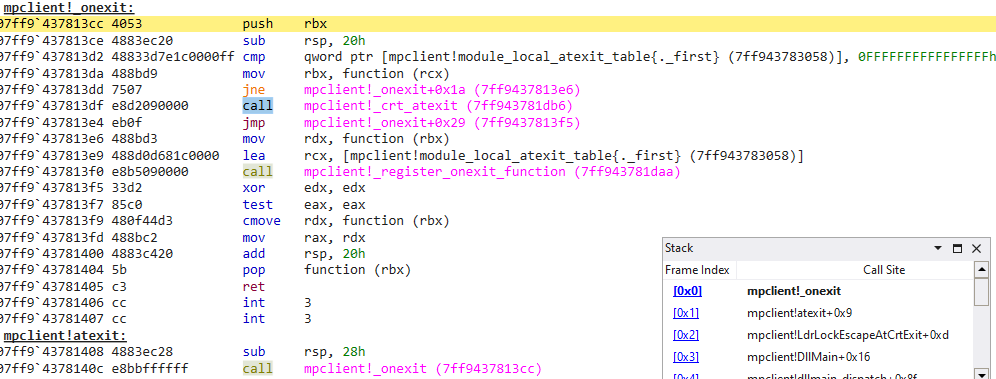Click the Stack panel scrollbar up arrow
Image resolution: width=996 pixels, height=379 pixels.
click(981, 270)
